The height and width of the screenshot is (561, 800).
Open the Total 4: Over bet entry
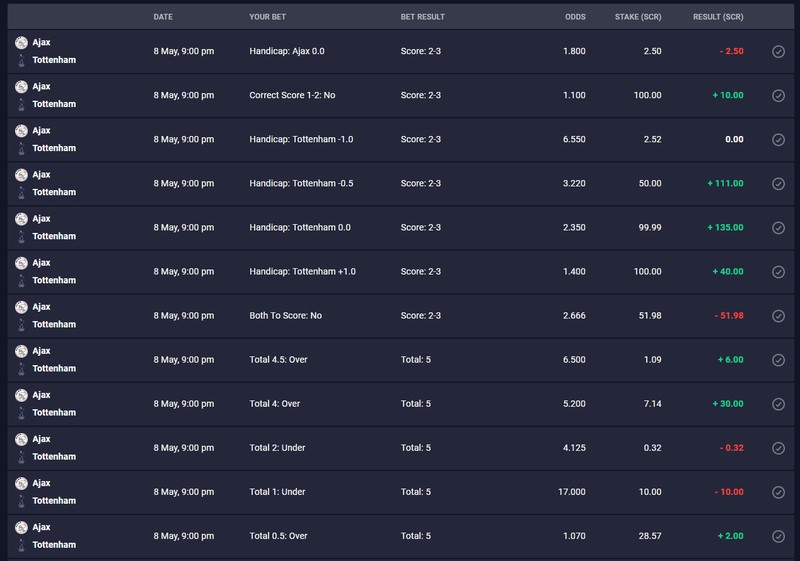click(x=401, y=404)
